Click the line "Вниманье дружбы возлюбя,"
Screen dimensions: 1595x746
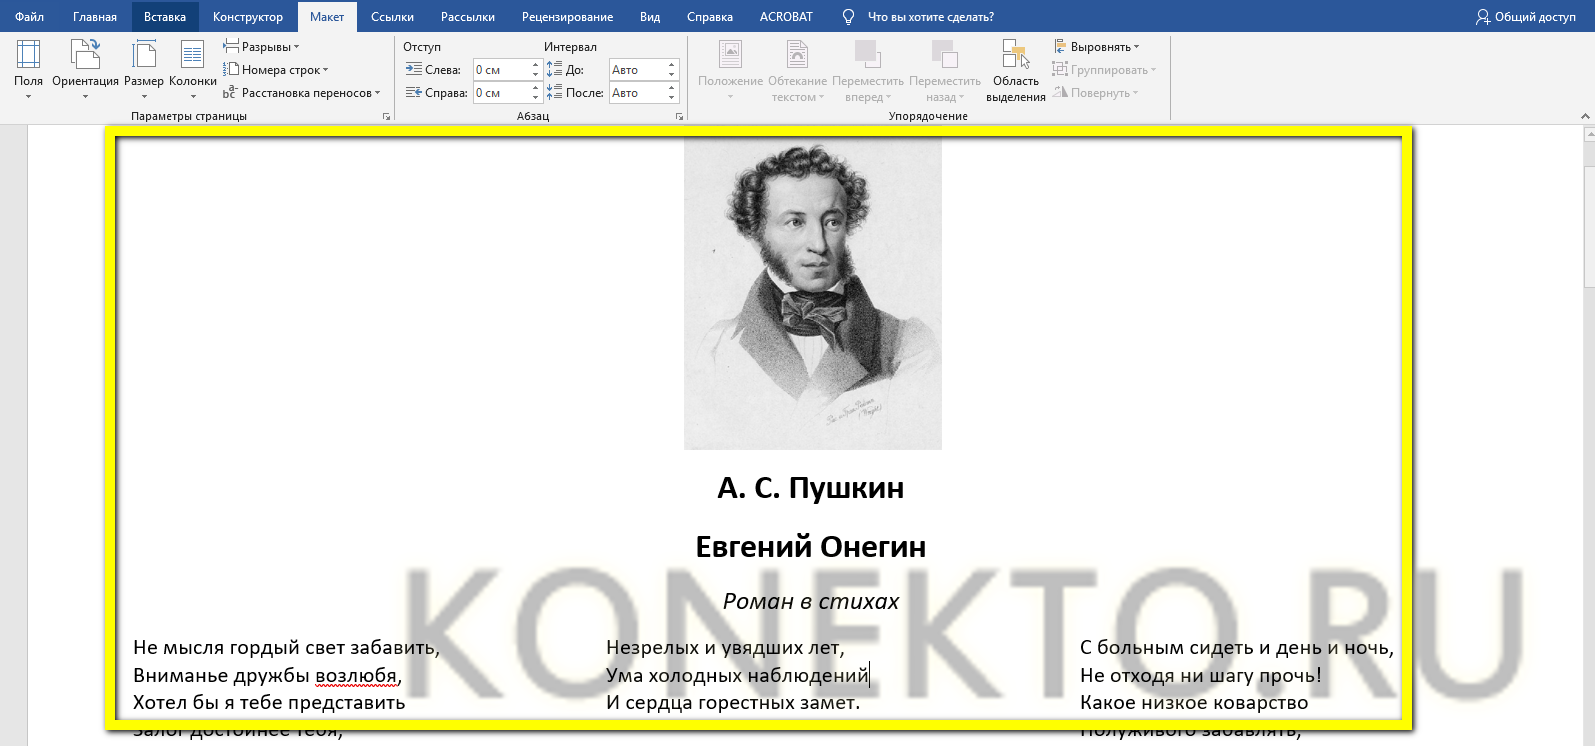tap(267, 676)
